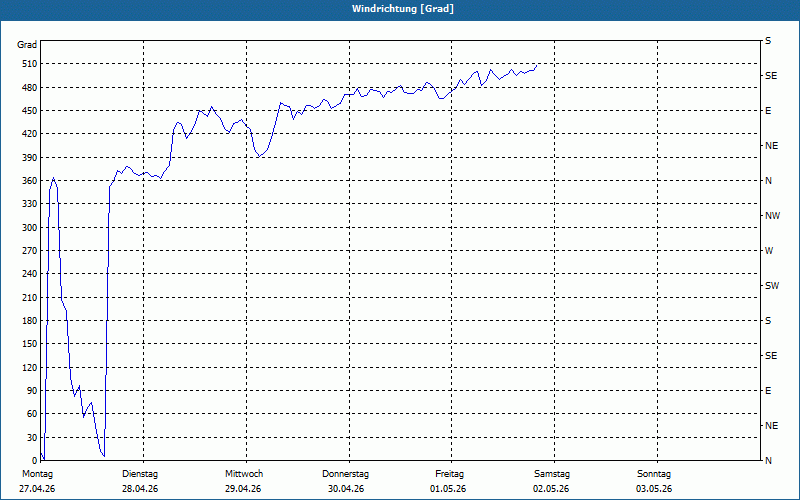This screenshot has height=500, width=800.
Task: Click the date 03.05.26
Action: tap(654, 489)
